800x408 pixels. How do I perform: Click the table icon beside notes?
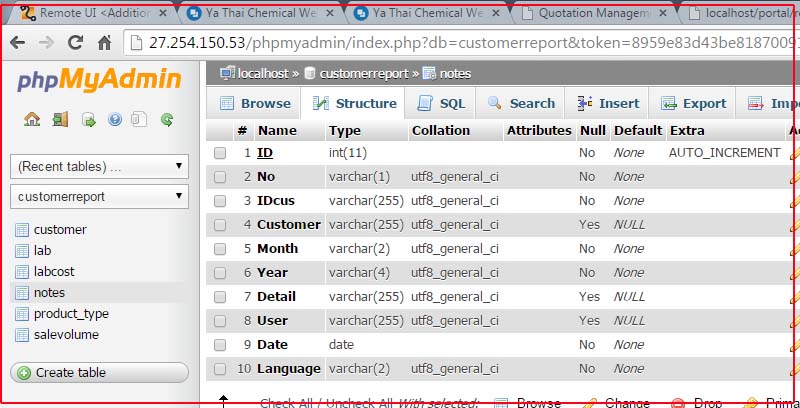(22, 293)
